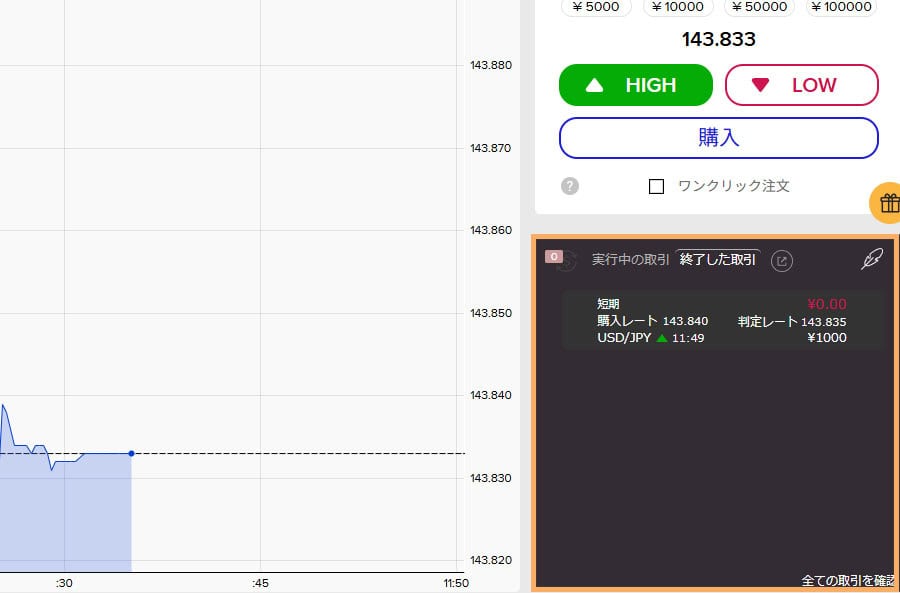
Task: Click the 0 active trades counter badge
Action: coord(554,257)
